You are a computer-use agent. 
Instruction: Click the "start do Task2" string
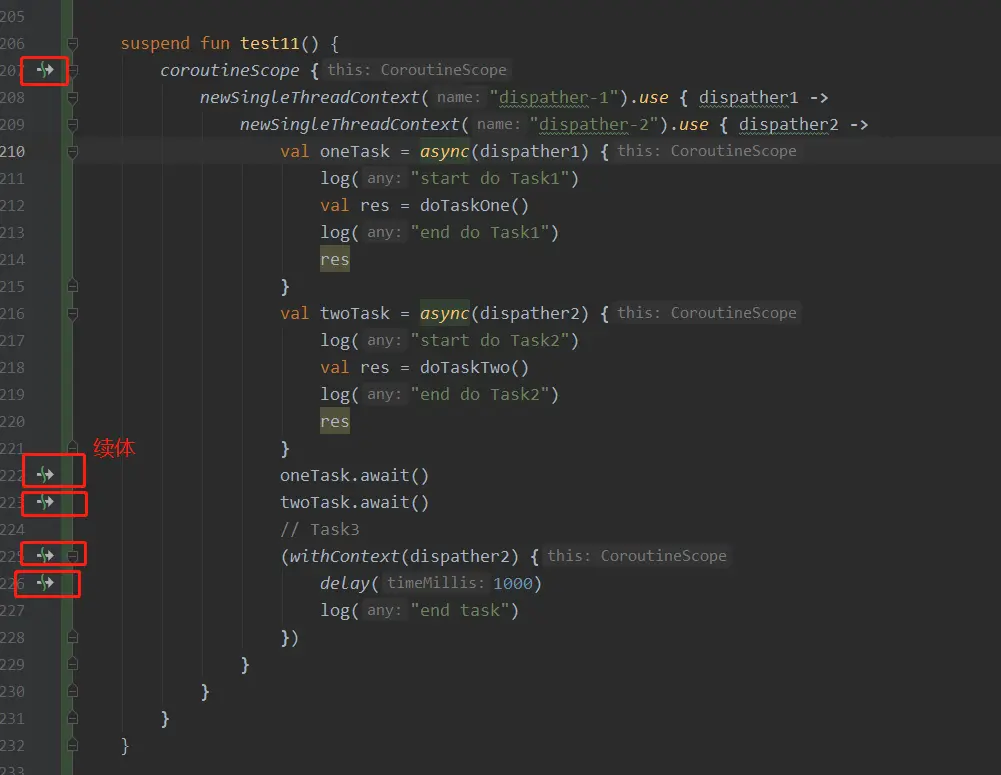tap(489, 341)
